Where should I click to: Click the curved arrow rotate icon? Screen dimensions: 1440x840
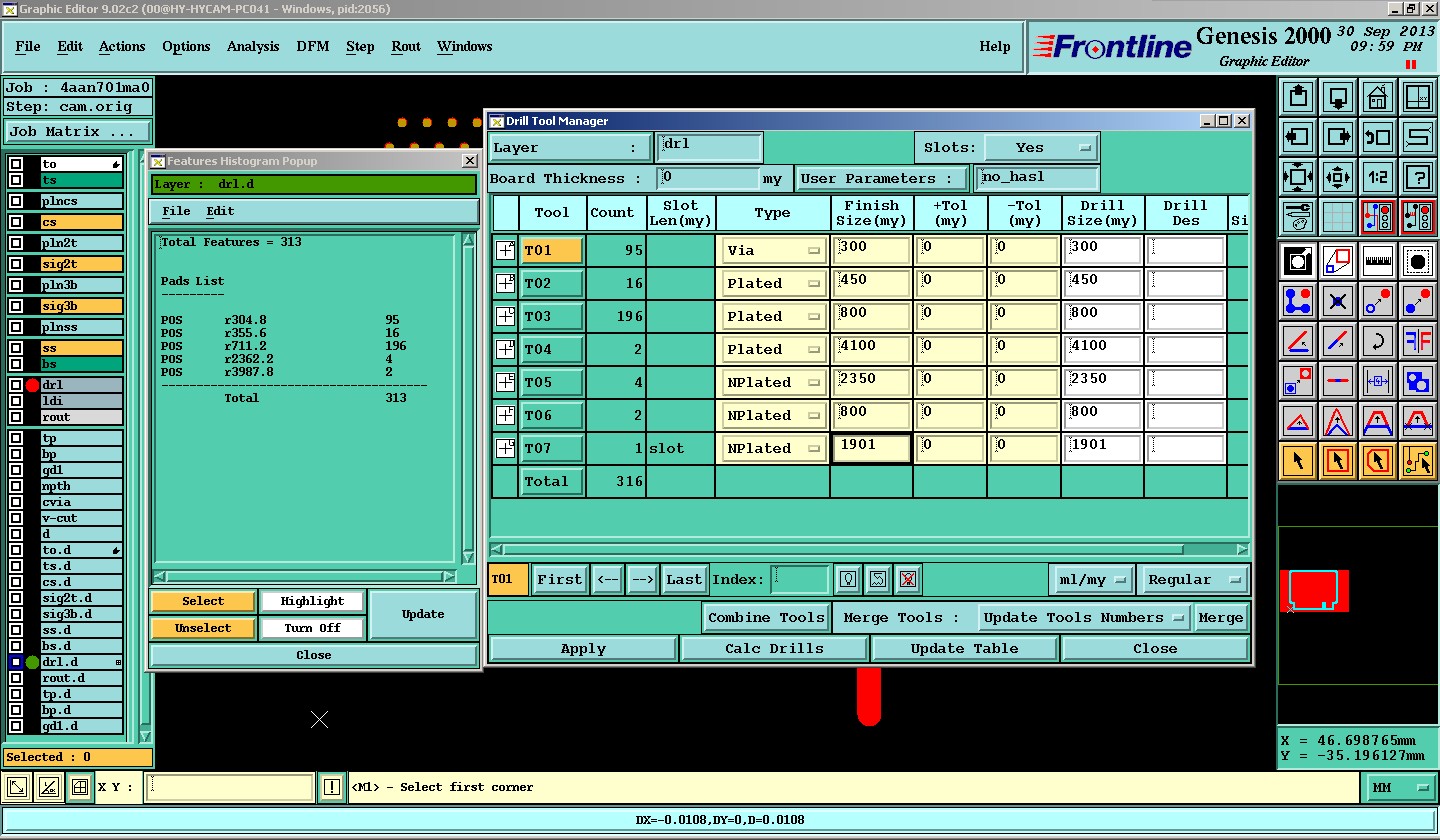click(1378, 341)
